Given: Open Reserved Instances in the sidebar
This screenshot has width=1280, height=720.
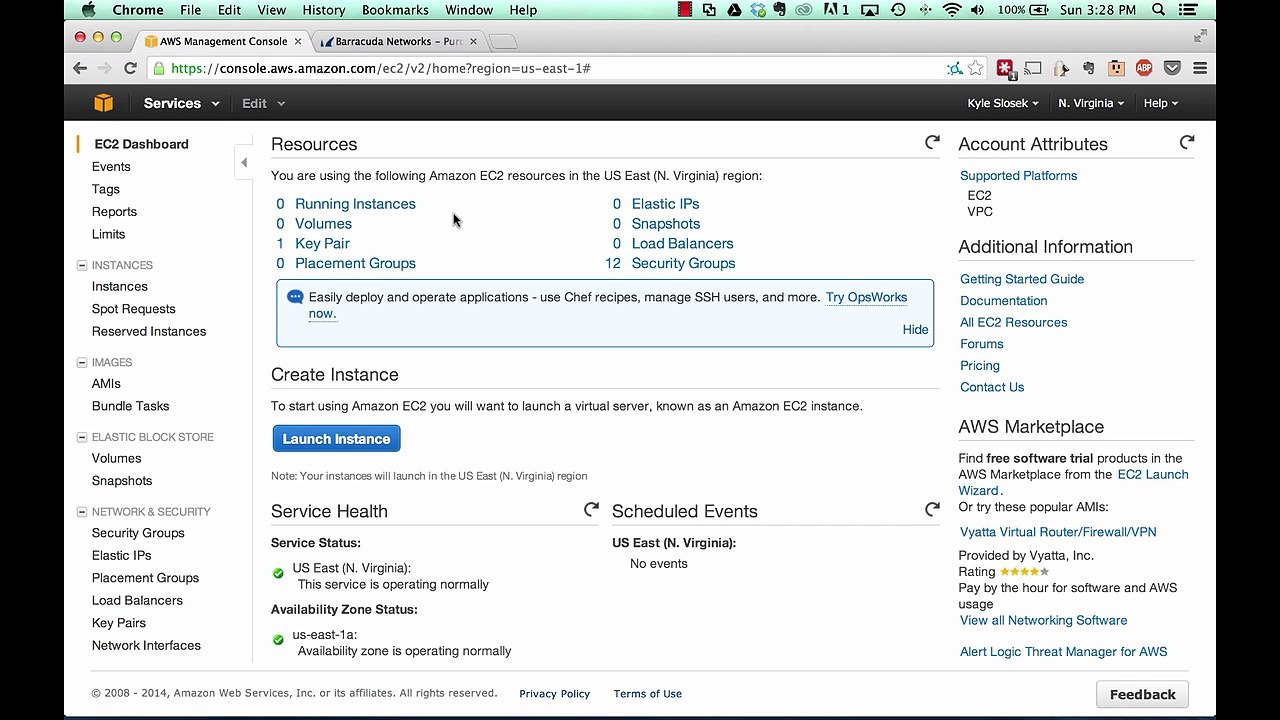Looking at the screenshot, I should 149,332.
